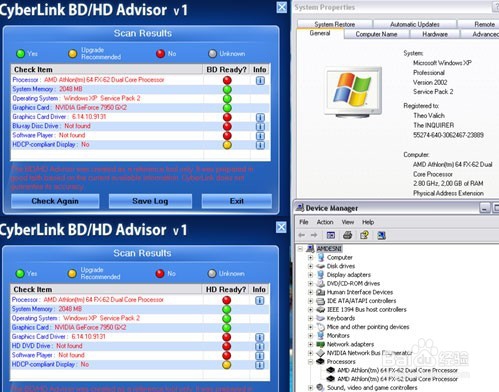The image size is (499, 392).
Task: Click Check Again button in BD Advisor
Action: (x=55, y=201)
